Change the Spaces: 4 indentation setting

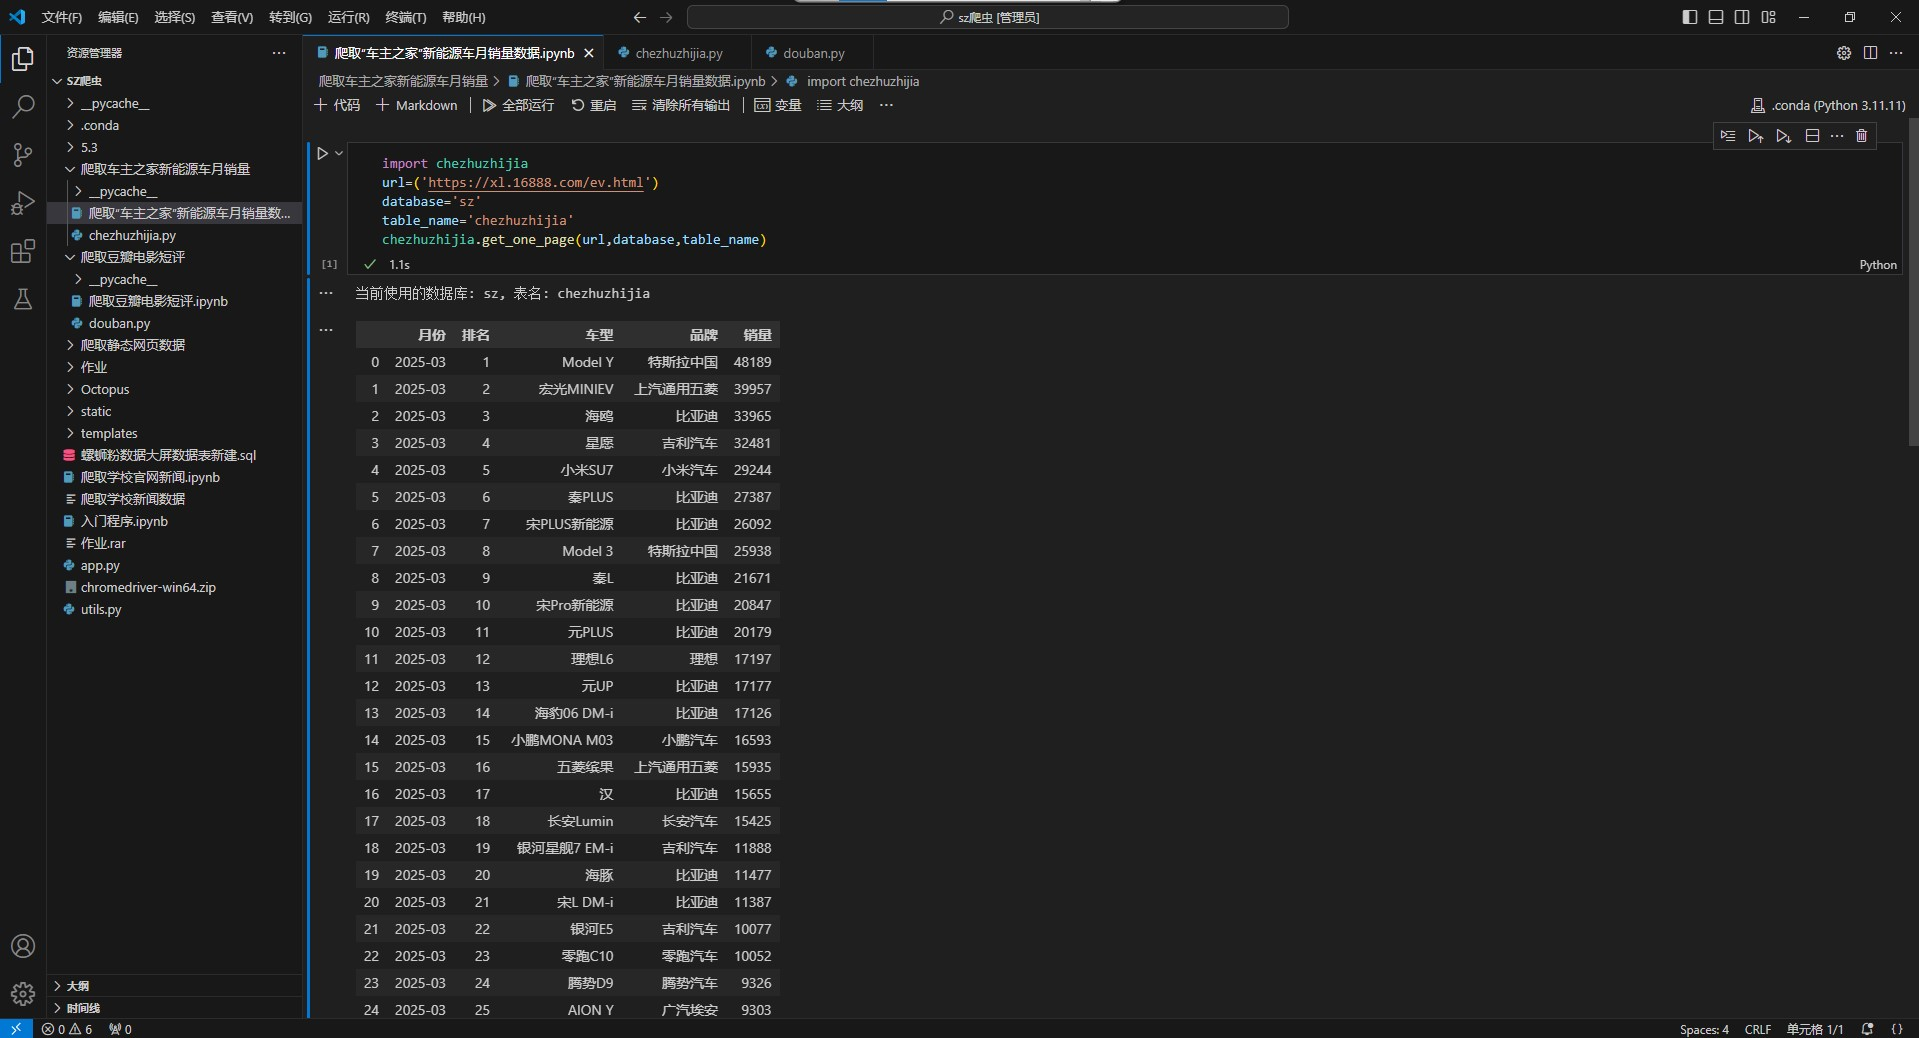click(1704, 1029)
